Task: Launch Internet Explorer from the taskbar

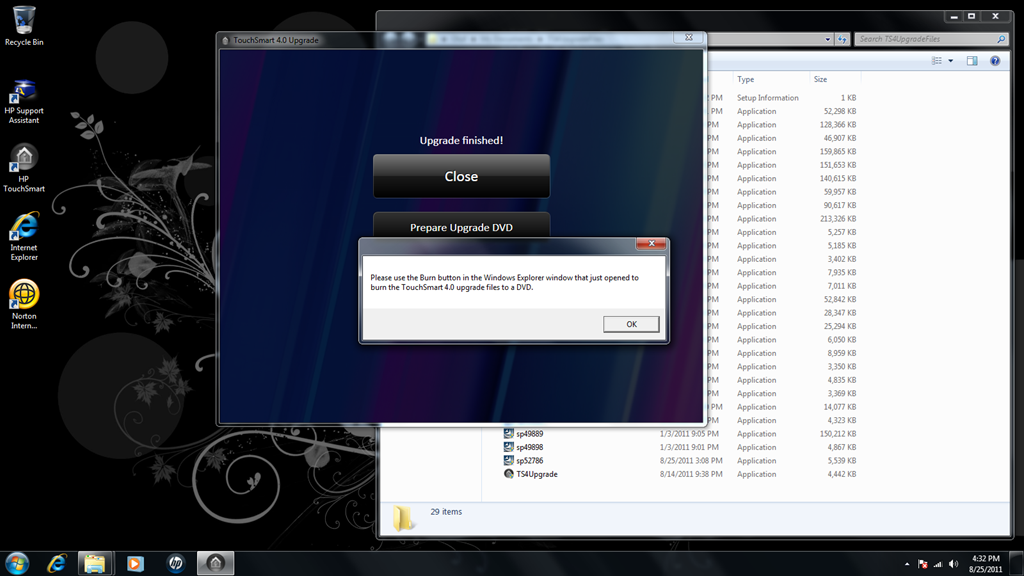Action: click(x=57, y=563)
